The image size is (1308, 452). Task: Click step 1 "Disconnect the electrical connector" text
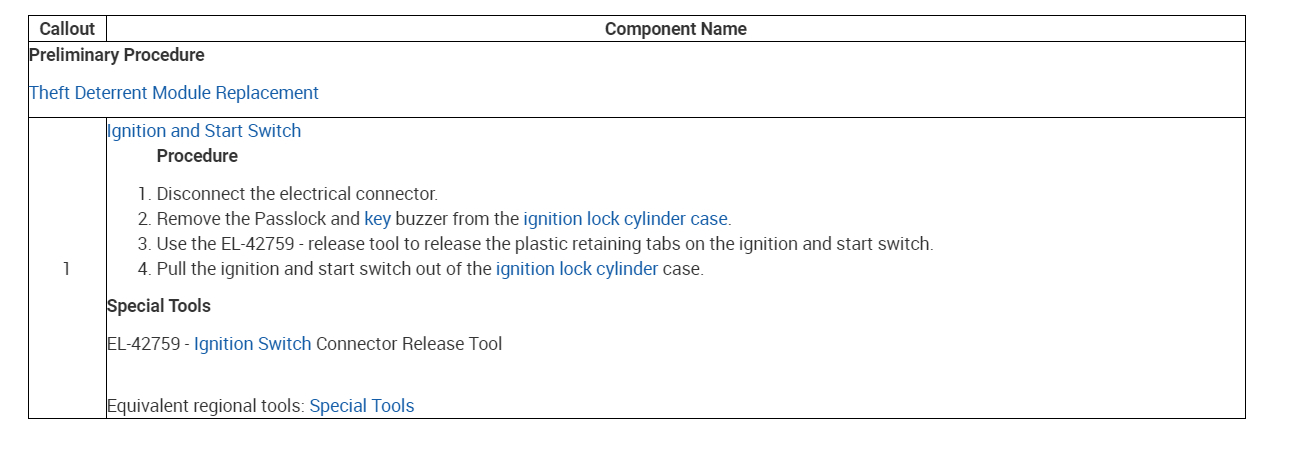297,194
